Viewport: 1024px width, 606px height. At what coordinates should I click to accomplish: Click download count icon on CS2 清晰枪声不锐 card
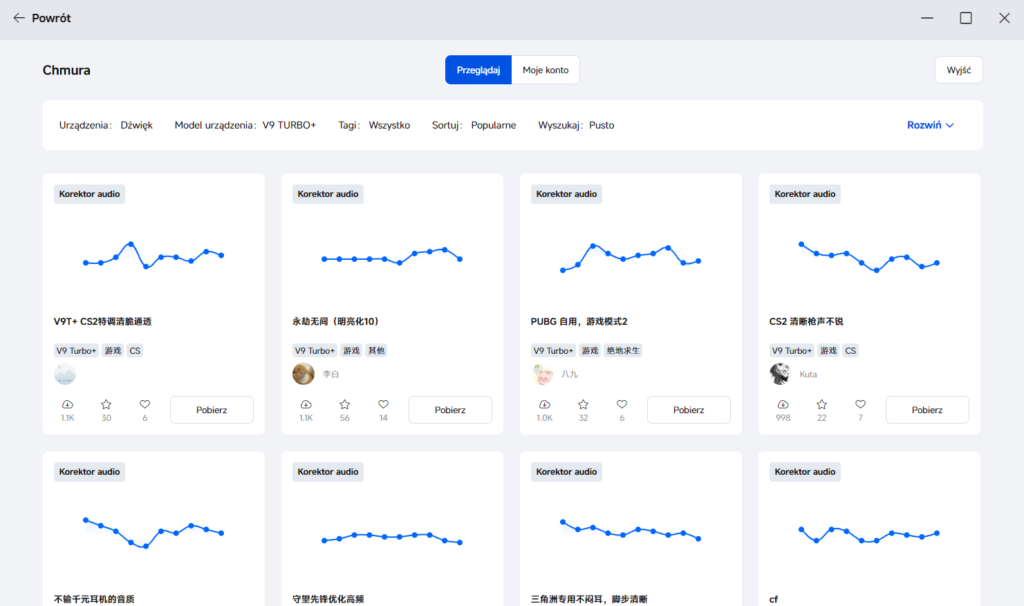(782, 404)
